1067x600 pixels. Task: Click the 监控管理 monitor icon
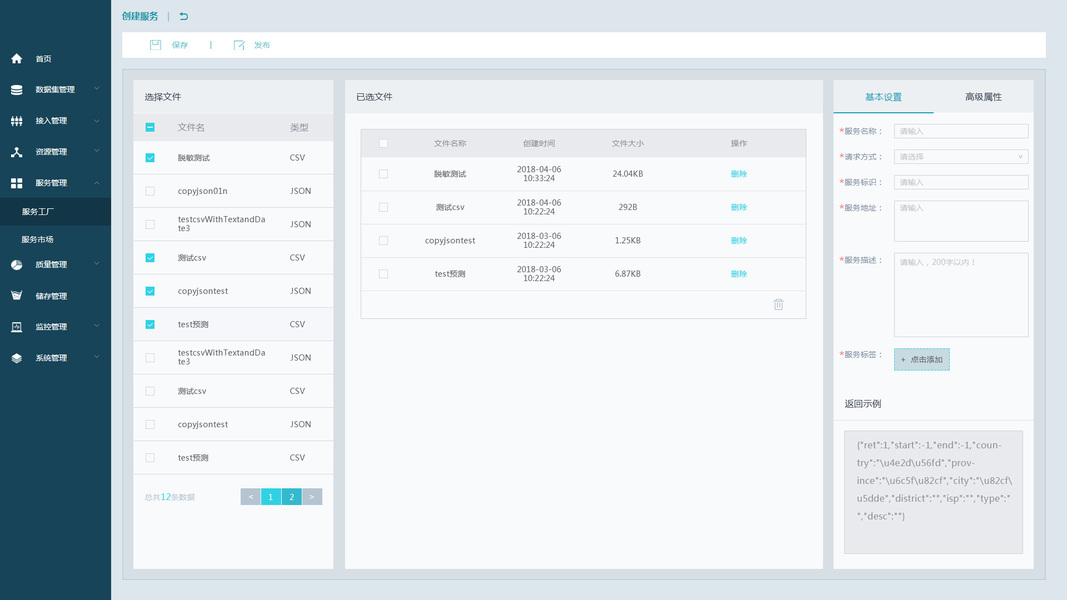[x=16, y=327]
